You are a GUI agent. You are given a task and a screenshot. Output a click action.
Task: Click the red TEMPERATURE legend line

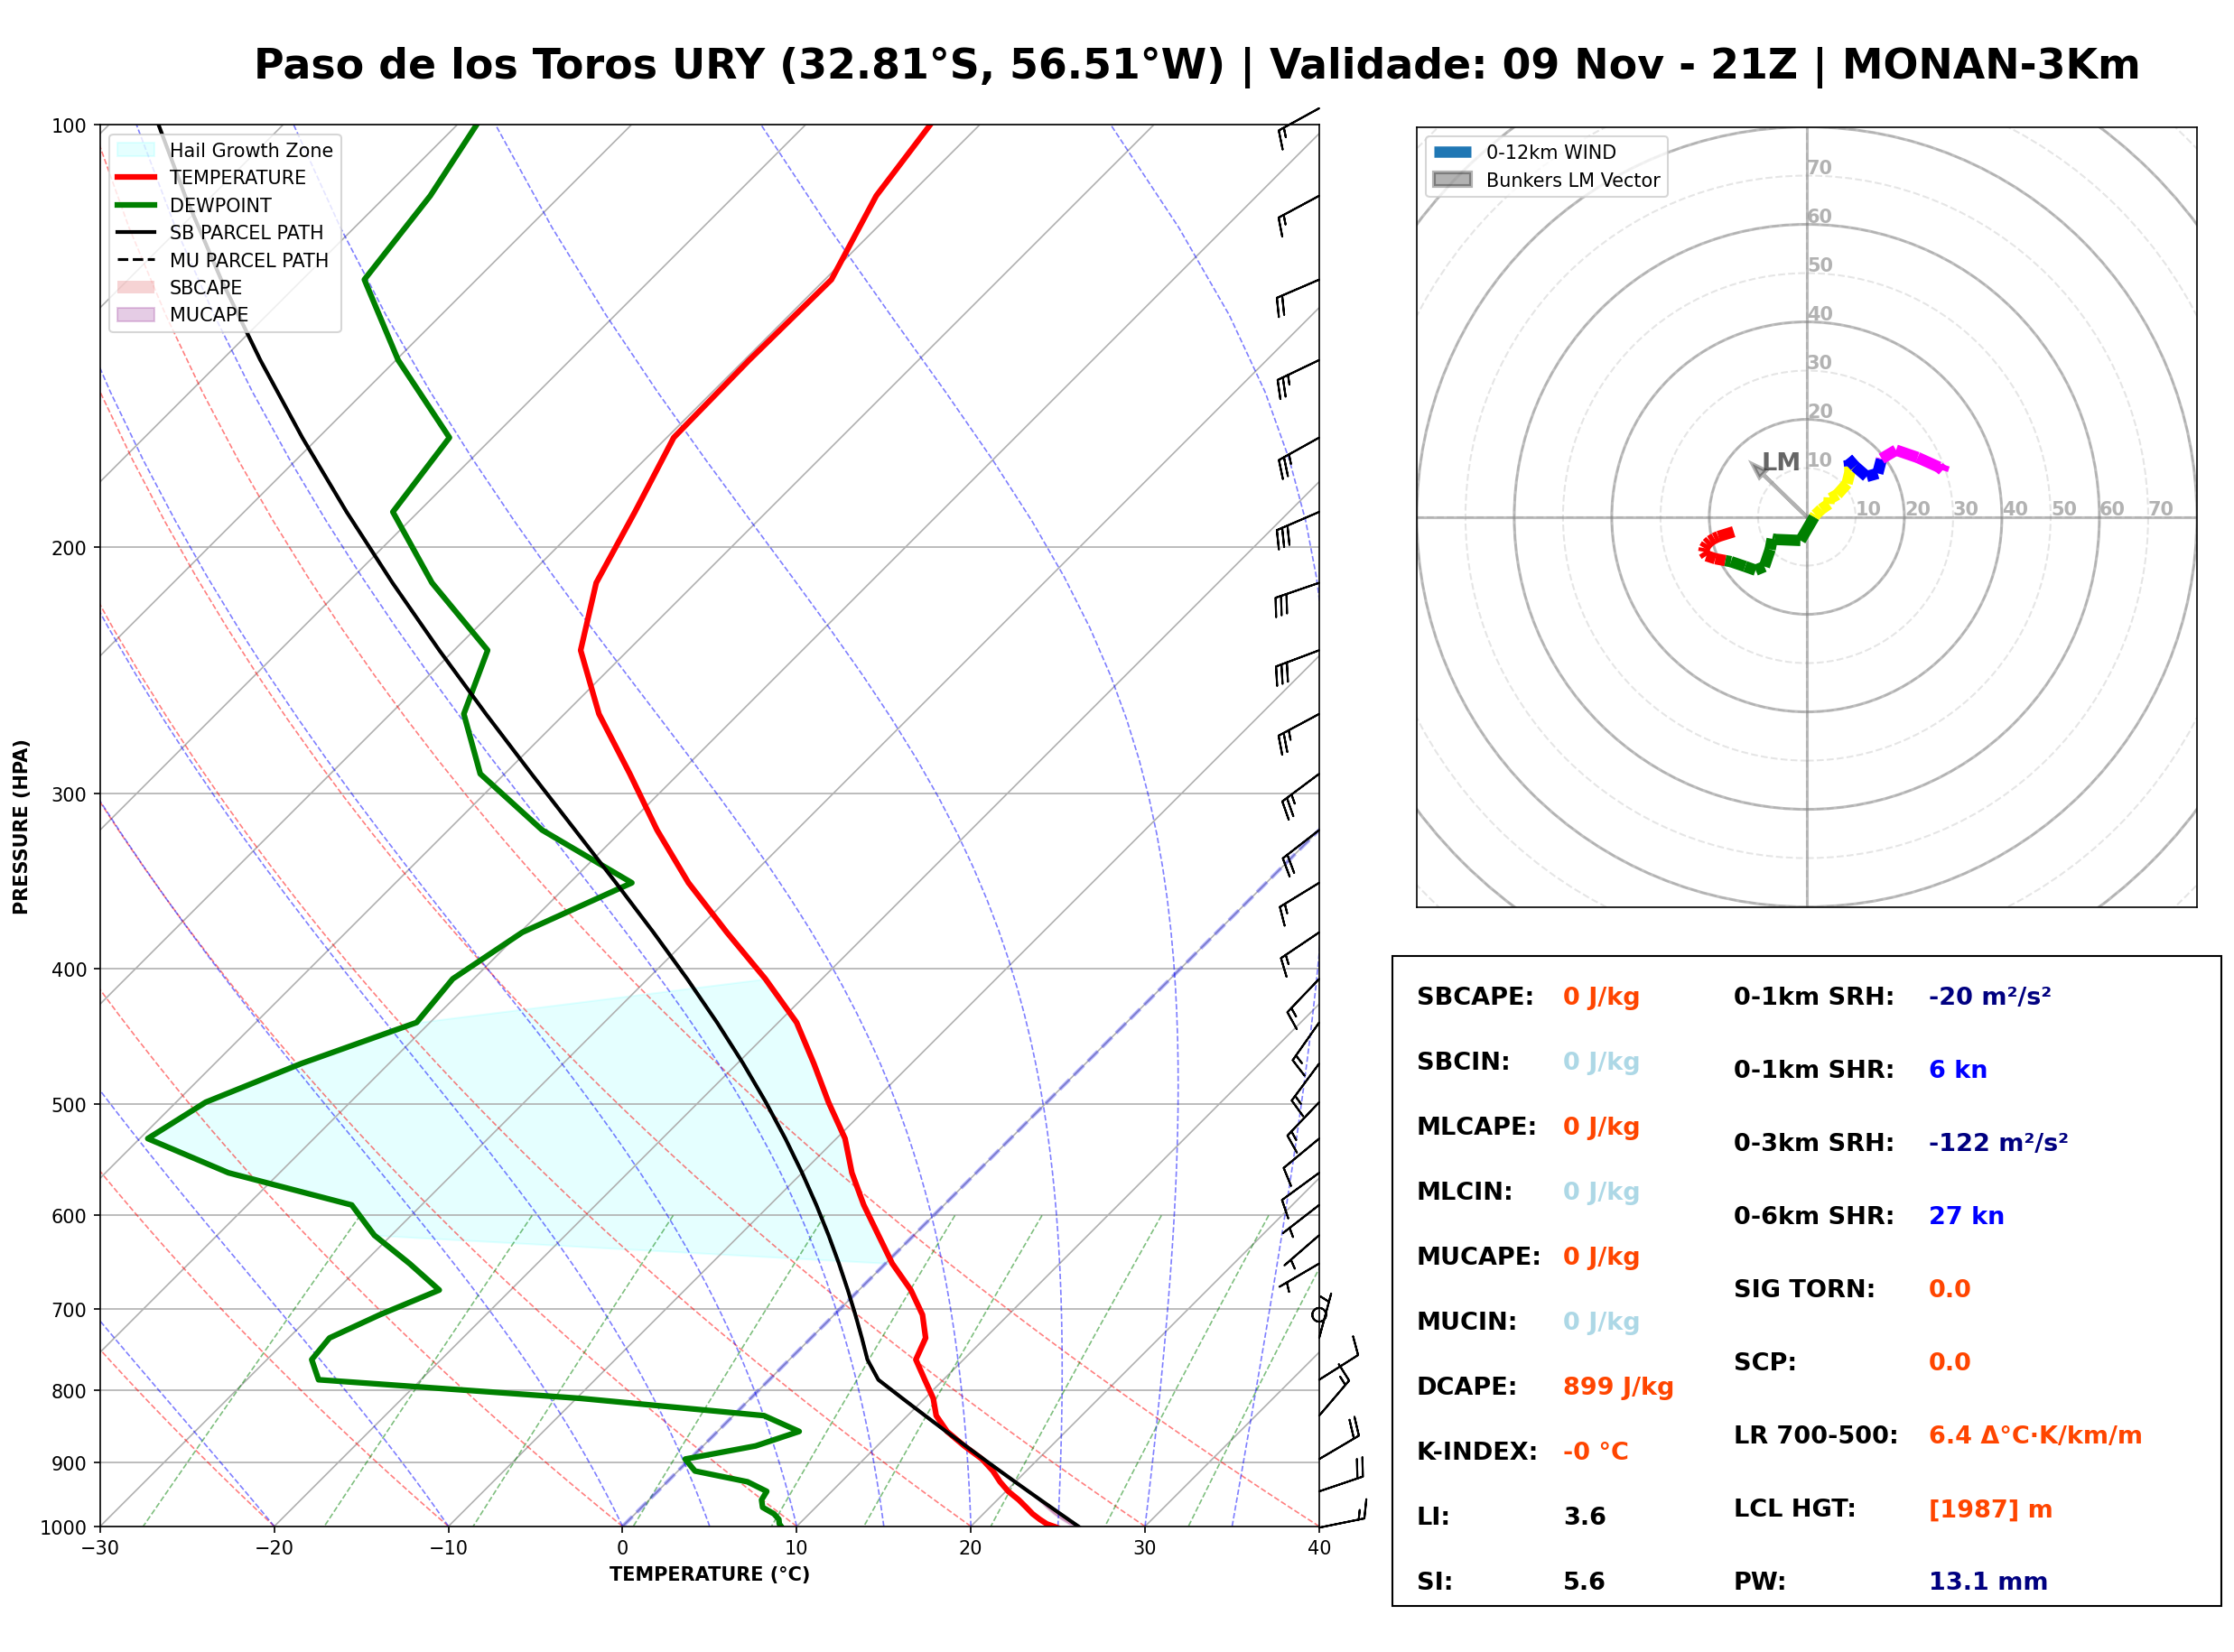[x=136, y=177]
